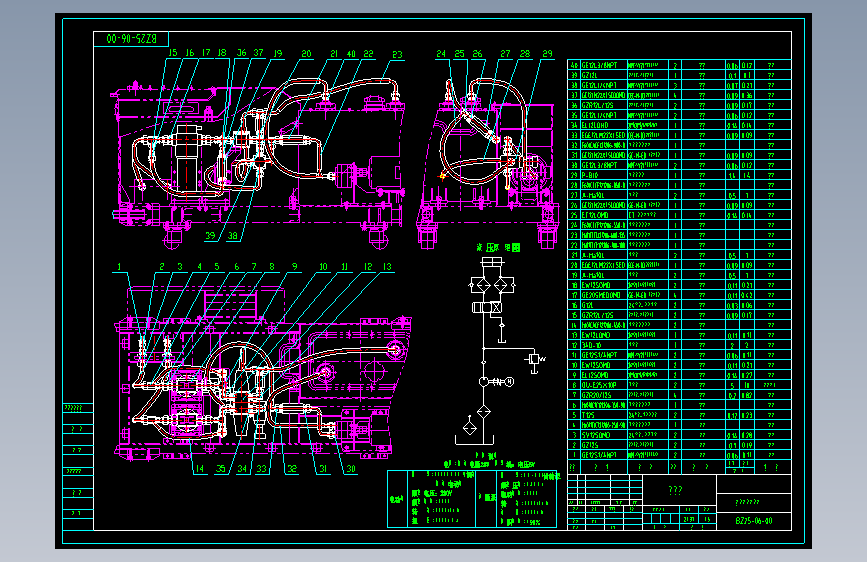Select the hydraulic schematic title label
The height and width of the screenshot is (562, 867).
[x=498, y=248]
